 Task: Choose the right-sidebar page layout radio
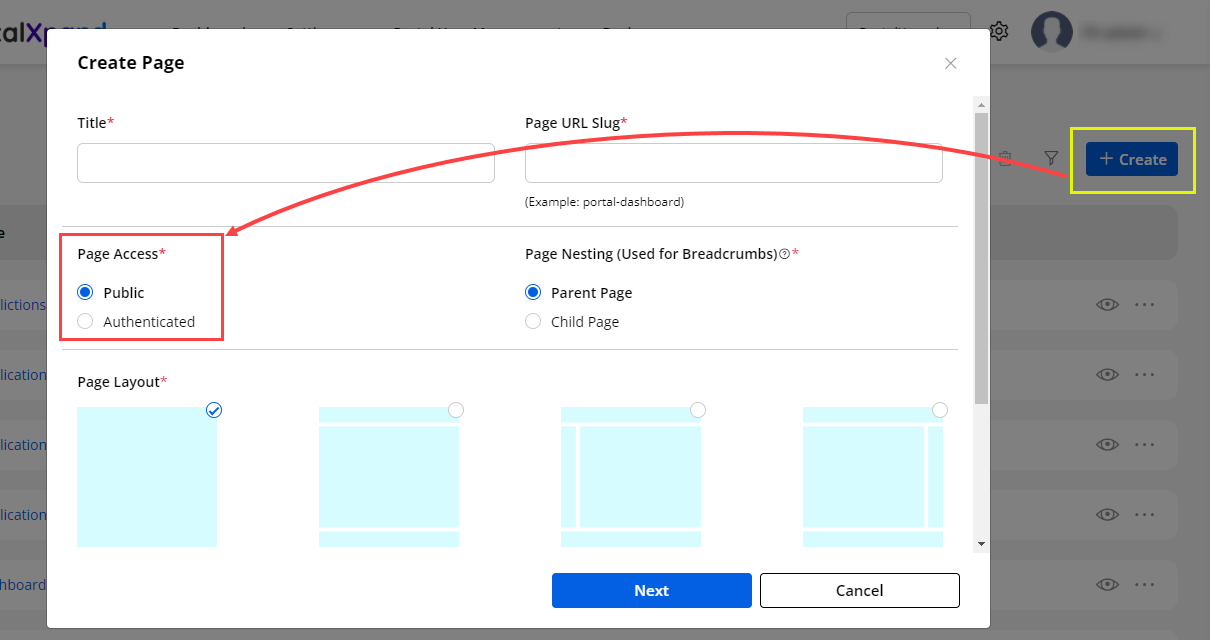(x=940, y=410)
